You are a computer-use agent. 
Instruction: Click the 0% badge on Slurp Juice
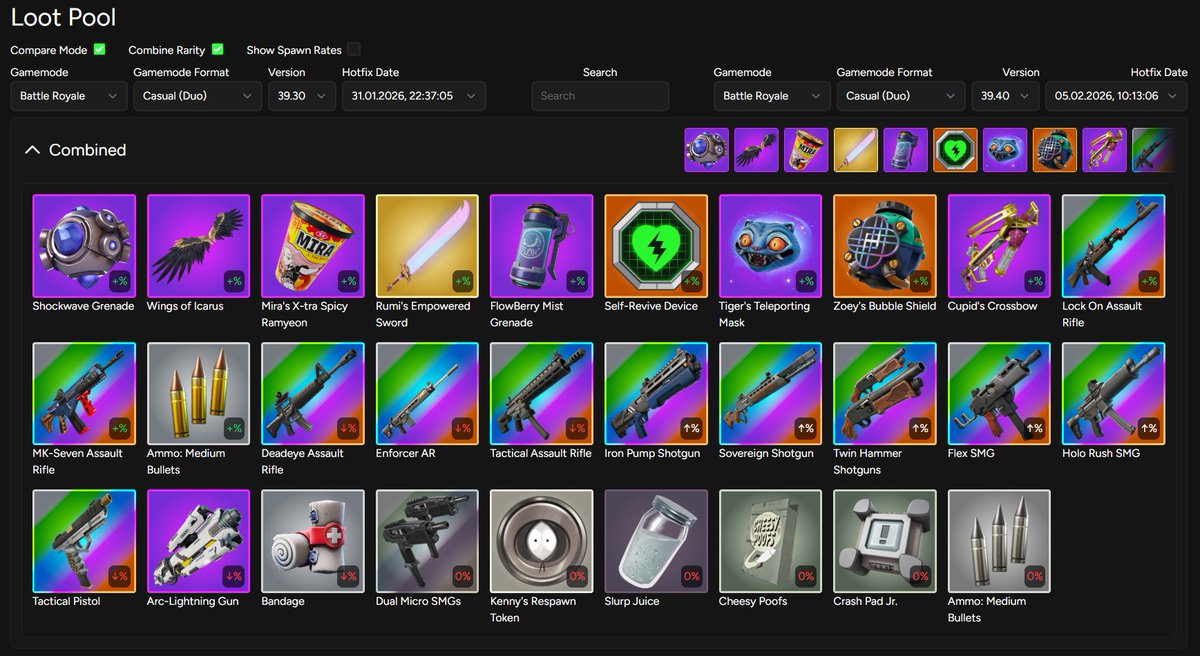point(691,576)
